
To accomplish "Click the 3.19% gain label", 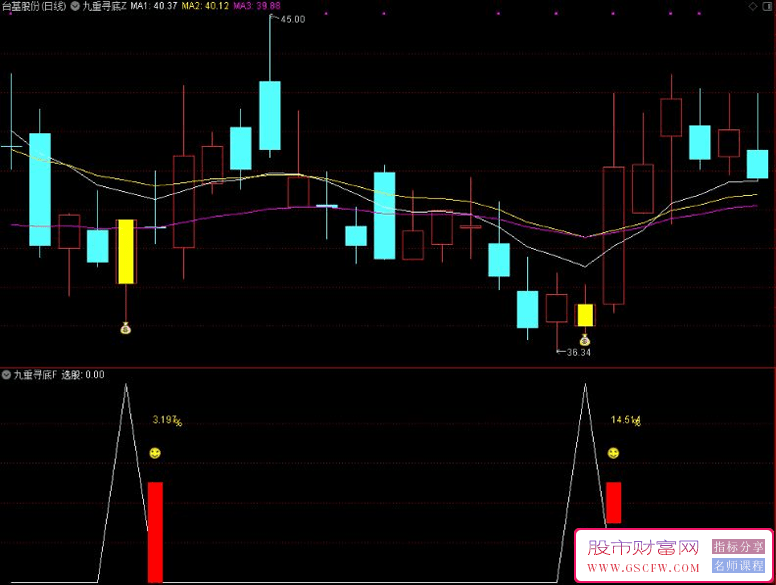I will click(x=167, y=420).
